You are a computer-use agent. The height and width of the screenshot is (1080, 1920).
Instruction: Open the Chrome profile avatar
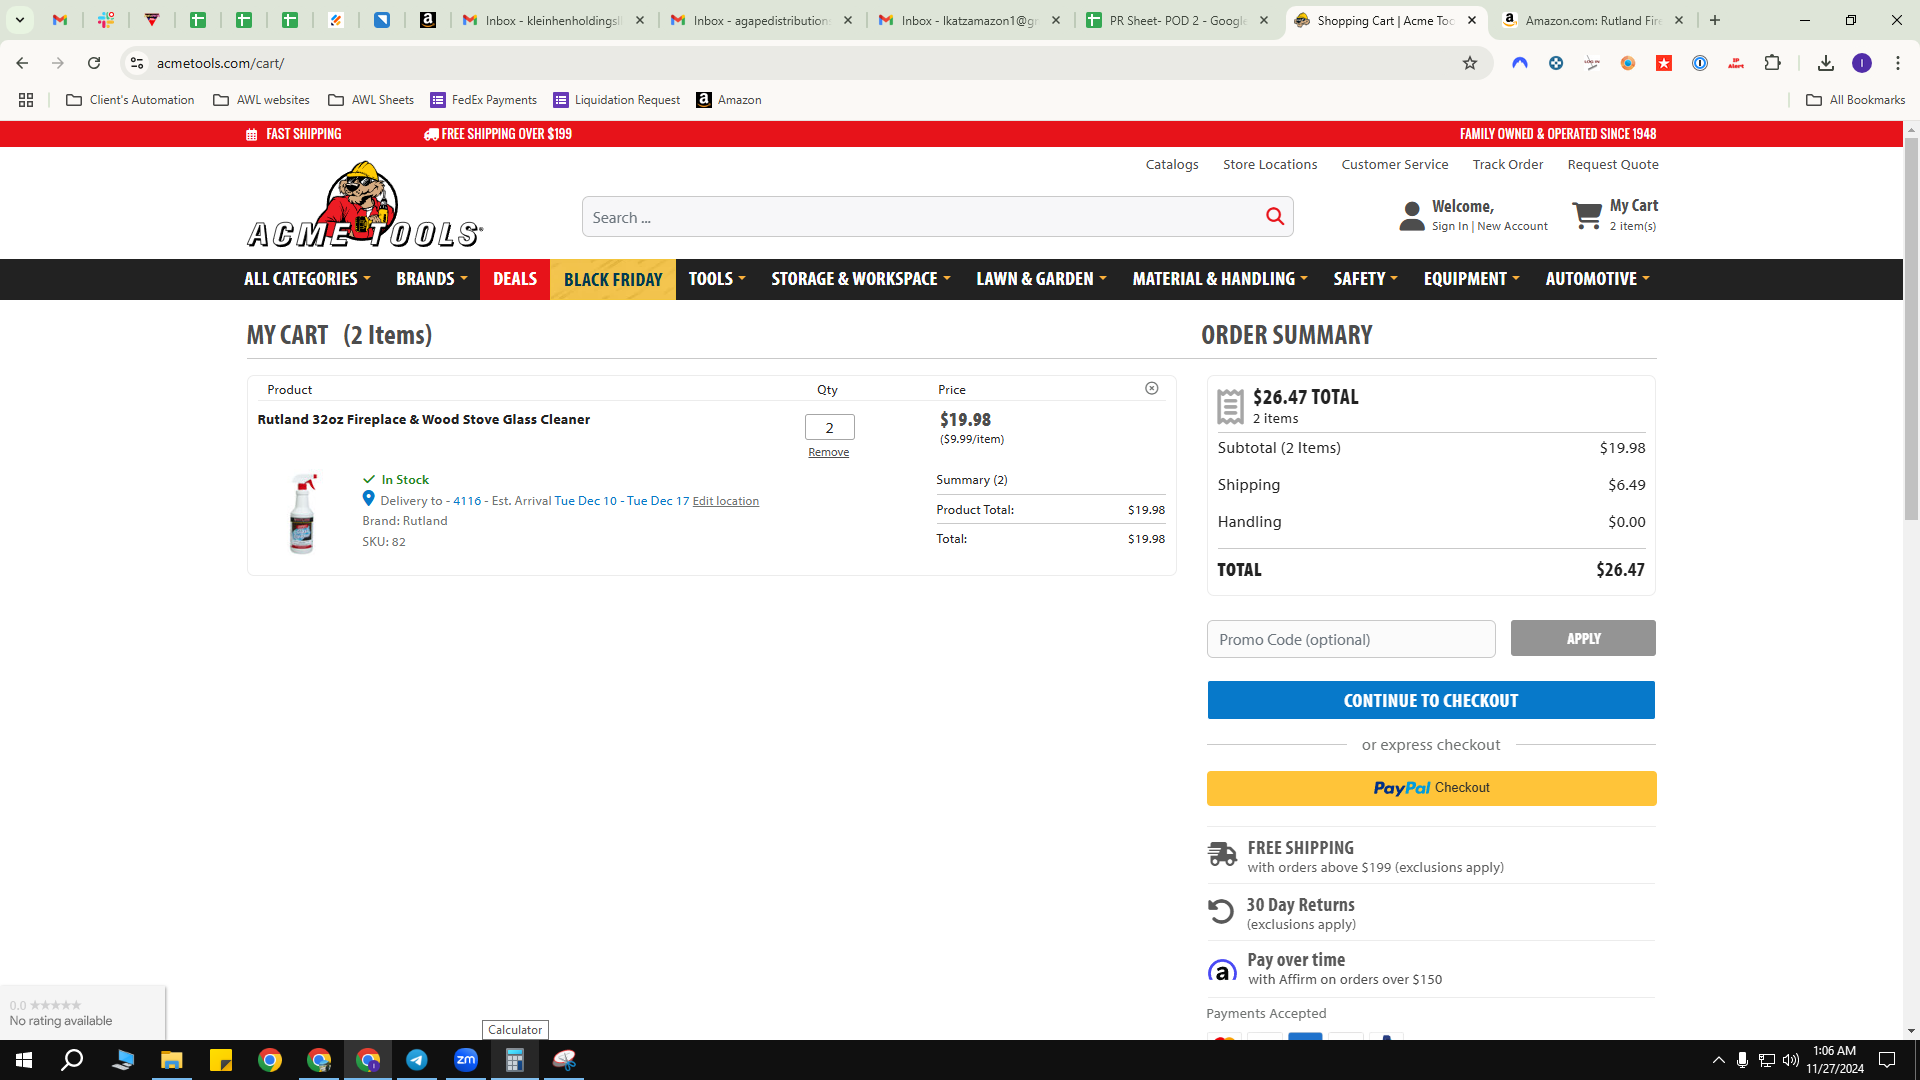(x=1862, y=63)
